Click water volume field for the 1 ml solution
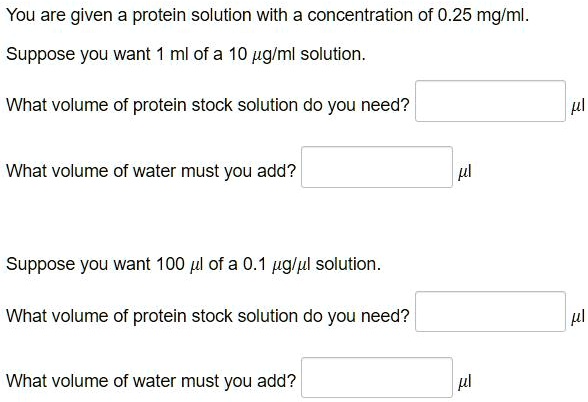This screenshot has height=402, width=588. pos(377,167)
